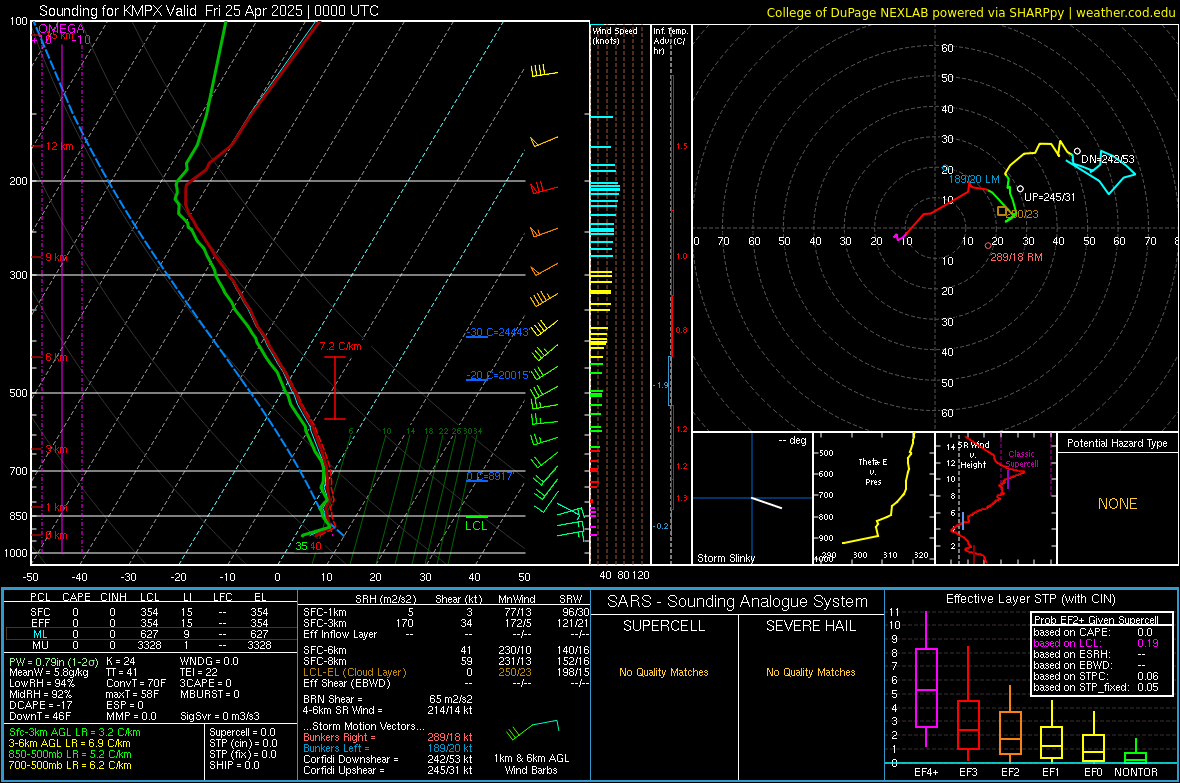The image size is (1180, 783).
Task: Click Effective Layer STP (with CIN) title
Action: point(1030,599)
